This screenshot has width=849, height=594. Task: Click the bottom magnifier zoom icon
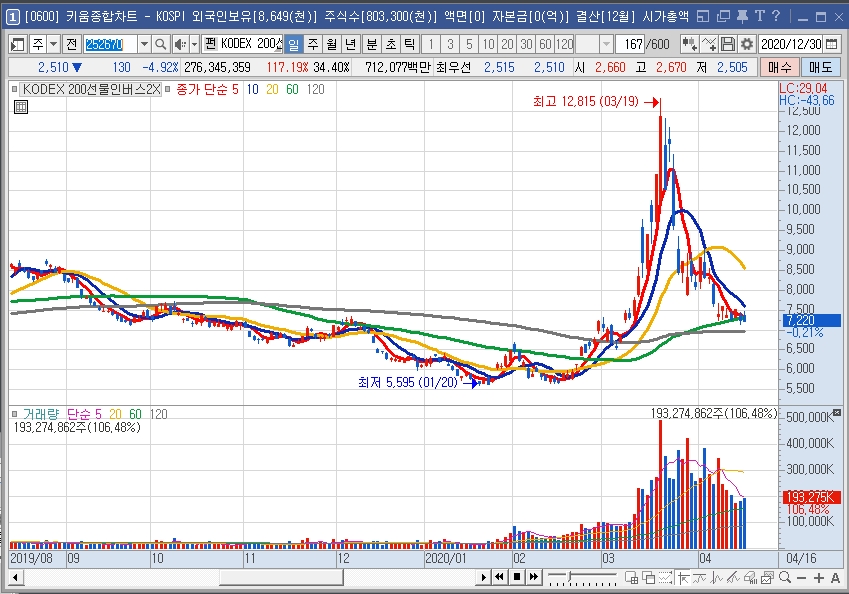coord(785,578)
